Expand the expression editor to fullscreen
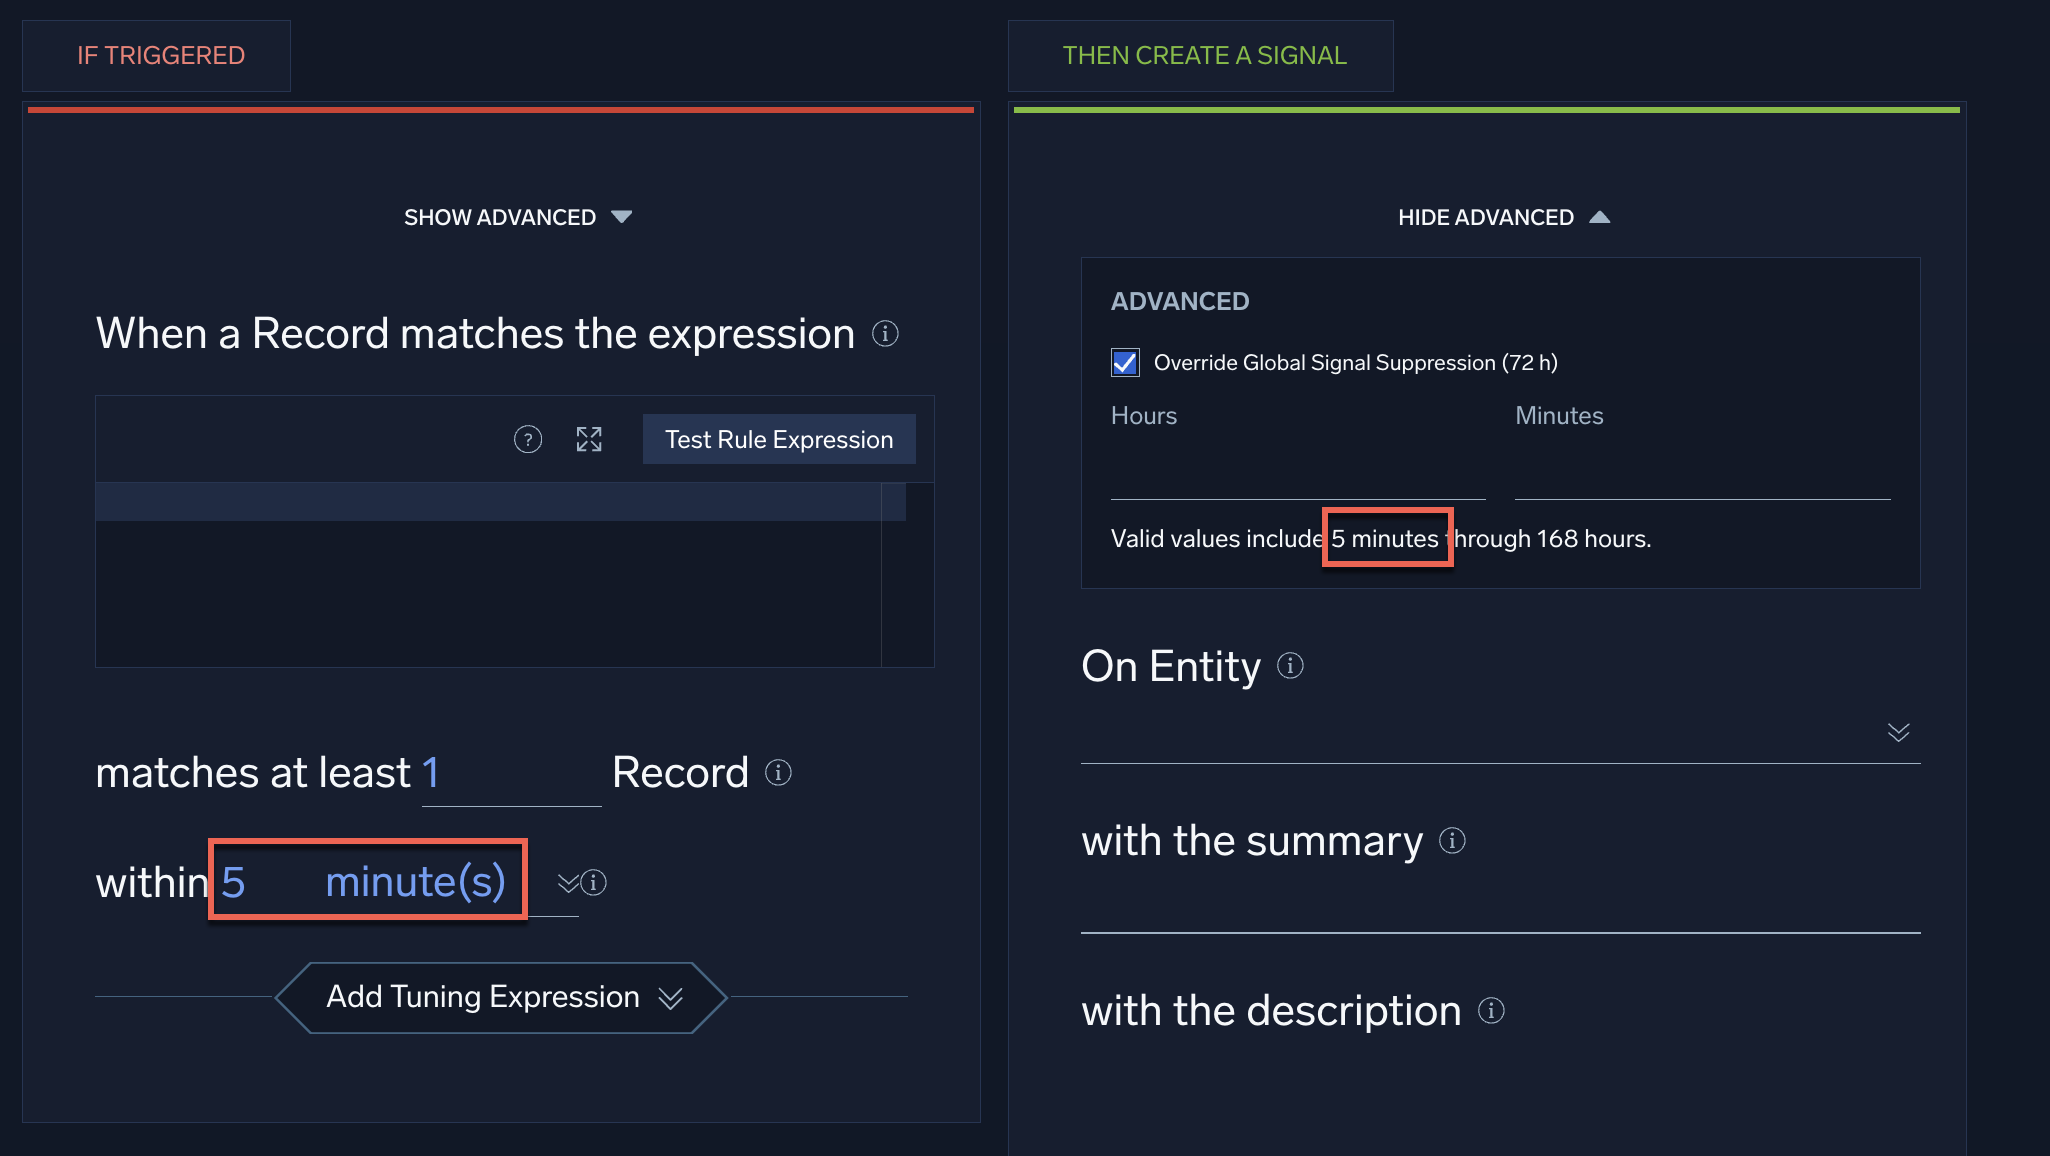This screenshot has height=1156, width=2050. pyautogui.click(x=589, y=439)
